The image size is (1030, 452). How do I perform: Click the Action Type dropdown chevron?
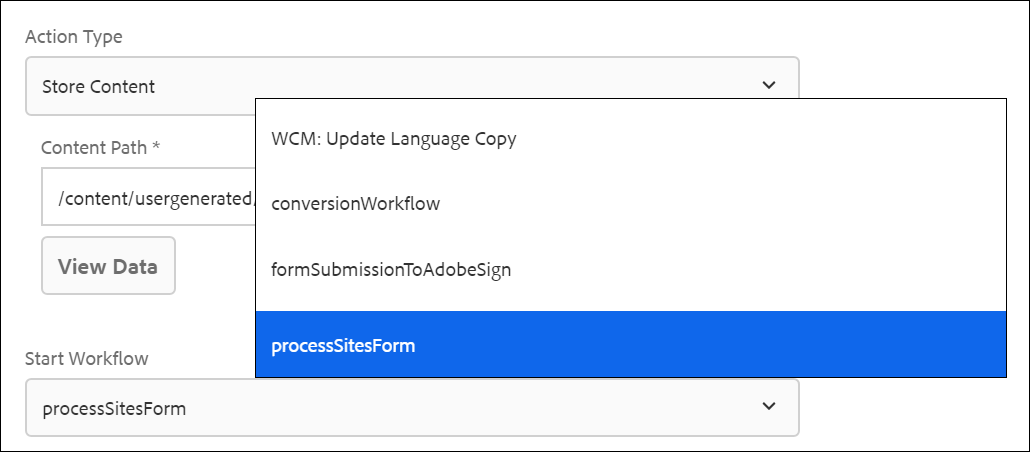tap(768, 86)
